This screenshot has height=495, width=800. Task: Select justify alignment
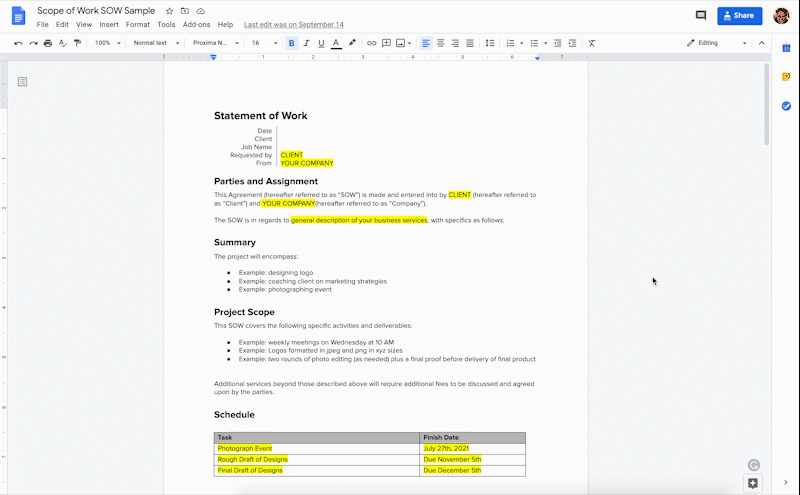(470, 43)
